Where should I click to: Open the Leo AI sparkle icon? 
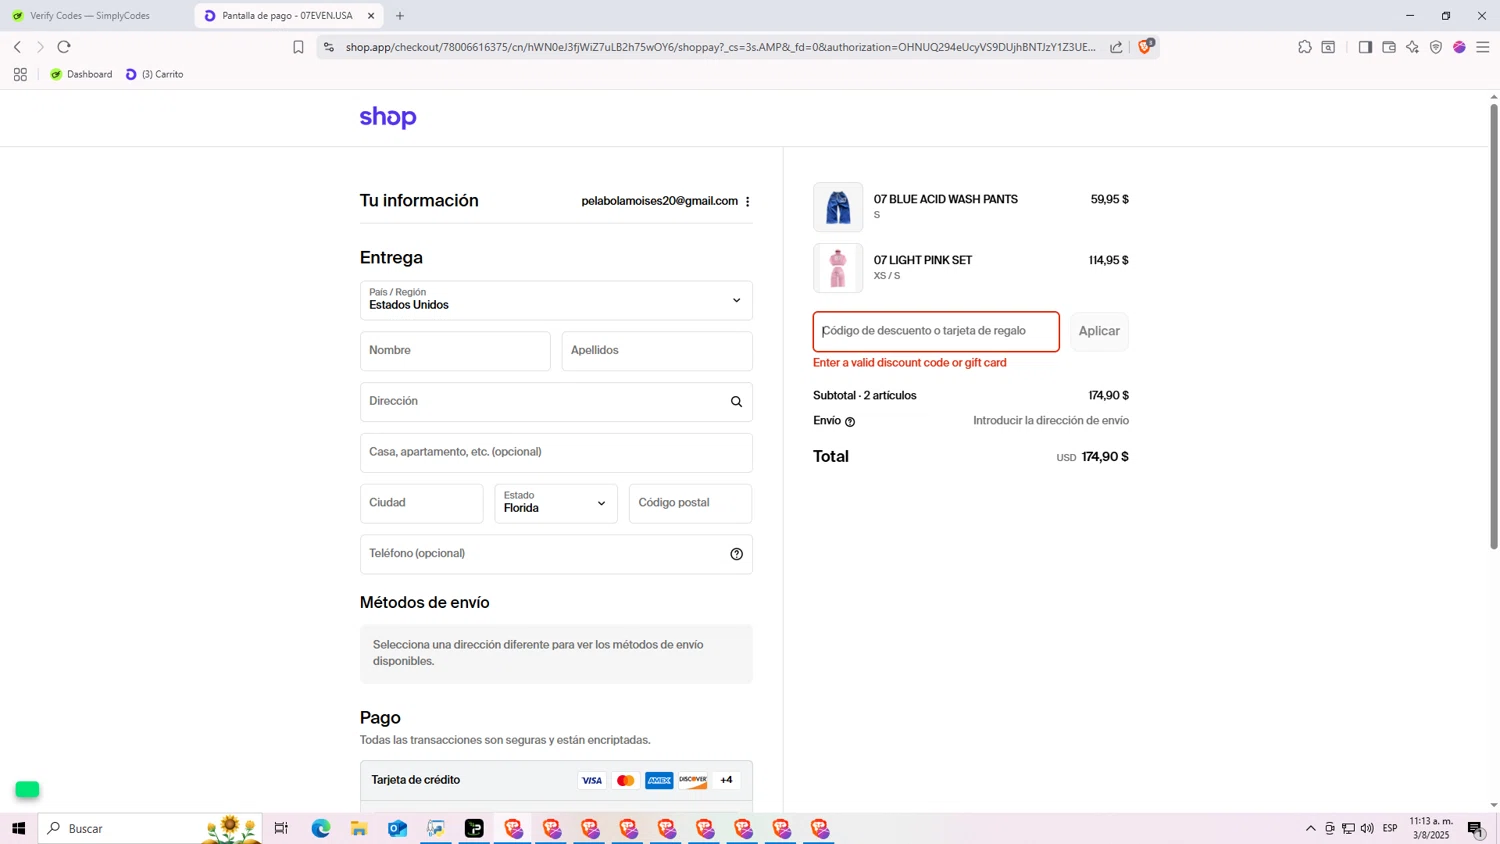[1412, 47]
